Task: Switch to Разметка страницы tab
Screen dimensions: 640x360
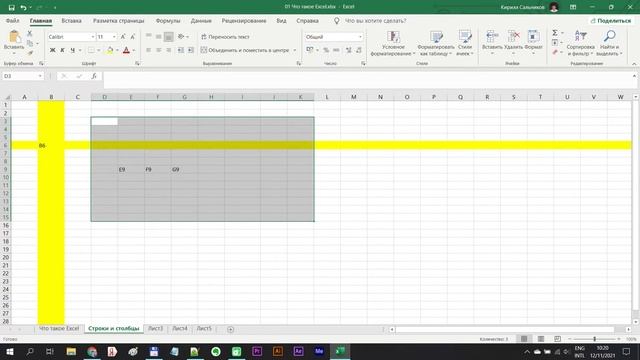Action: [118, 20]
